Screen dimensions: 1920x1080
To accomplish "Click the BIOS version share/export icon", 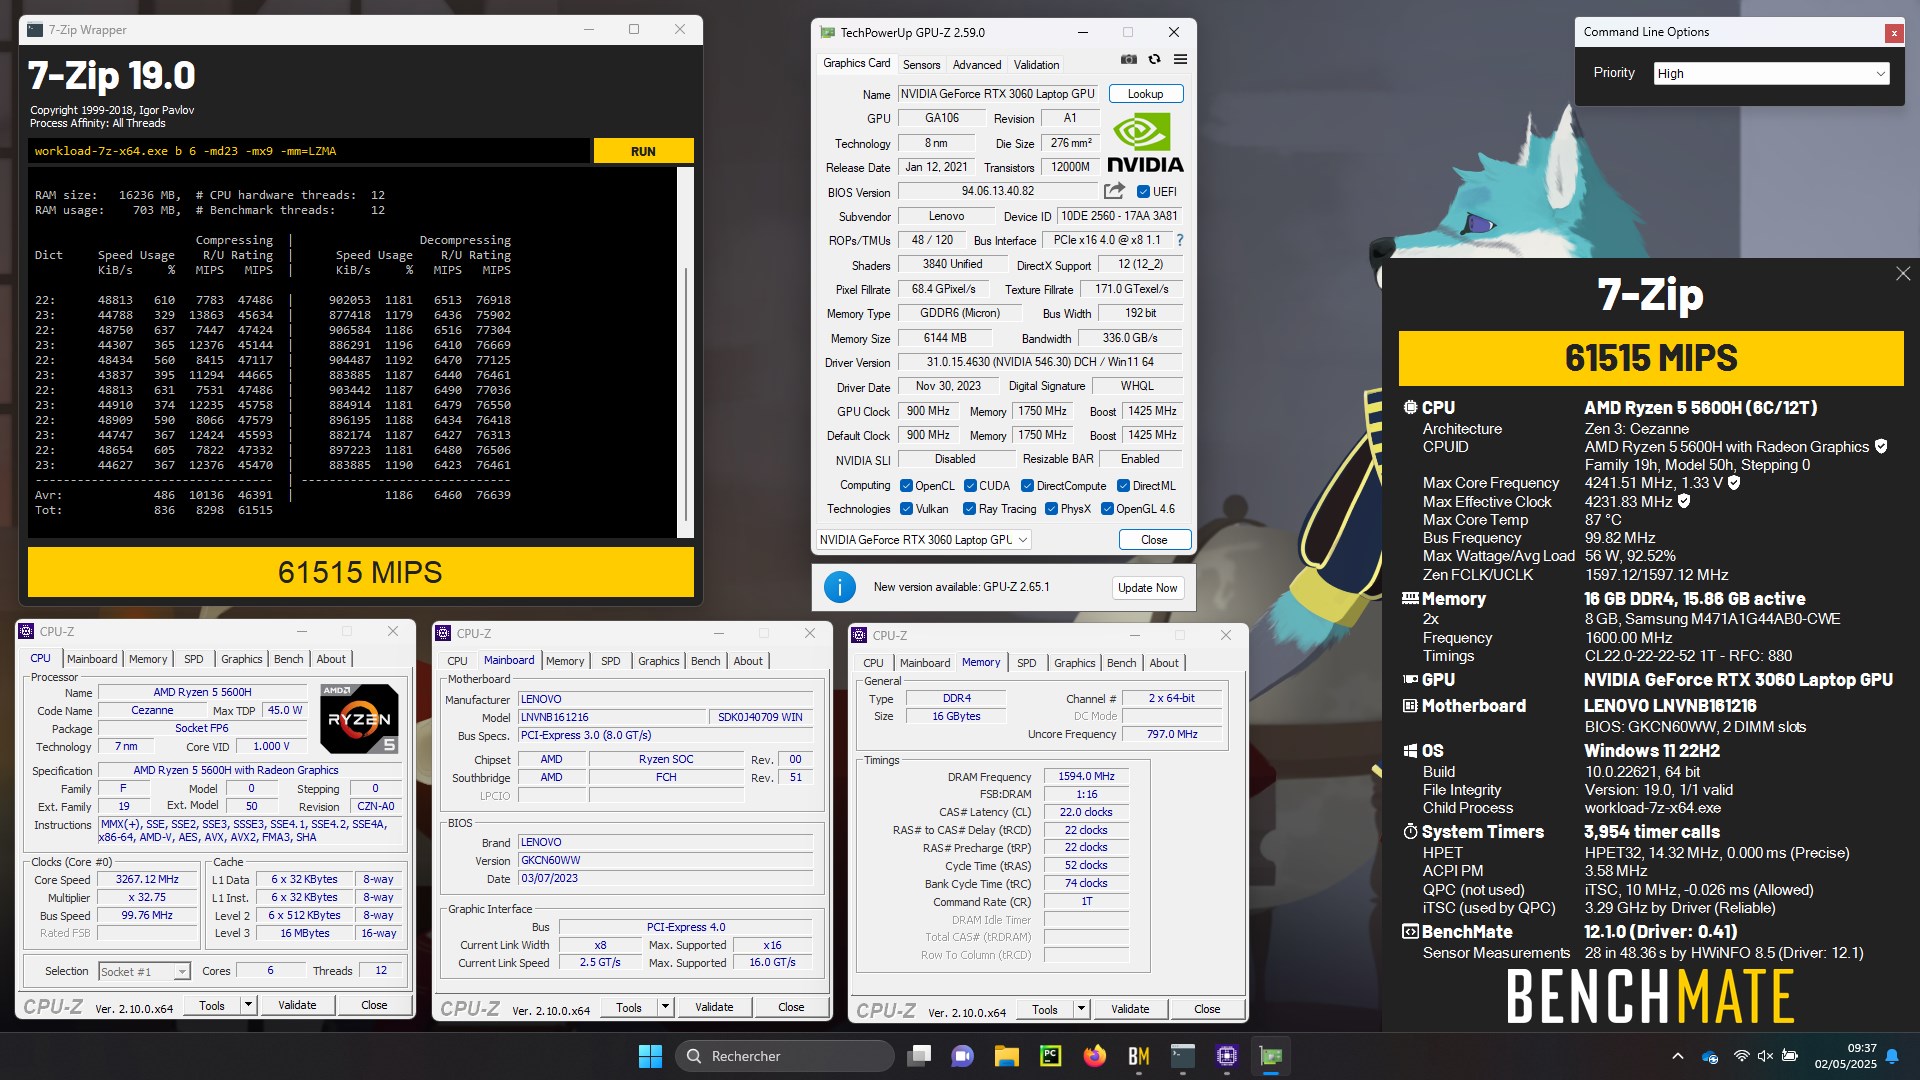I will pos(1114,191).
